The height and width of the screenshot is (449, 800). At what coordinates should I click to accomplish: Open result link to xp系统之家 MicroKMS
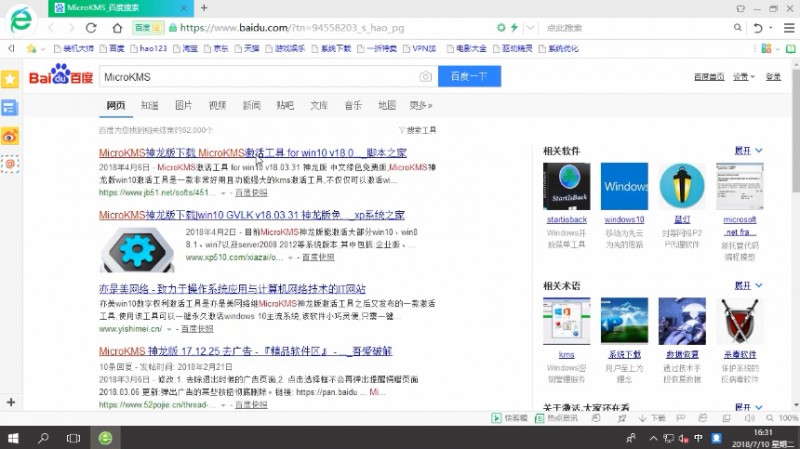click(252, 215)
